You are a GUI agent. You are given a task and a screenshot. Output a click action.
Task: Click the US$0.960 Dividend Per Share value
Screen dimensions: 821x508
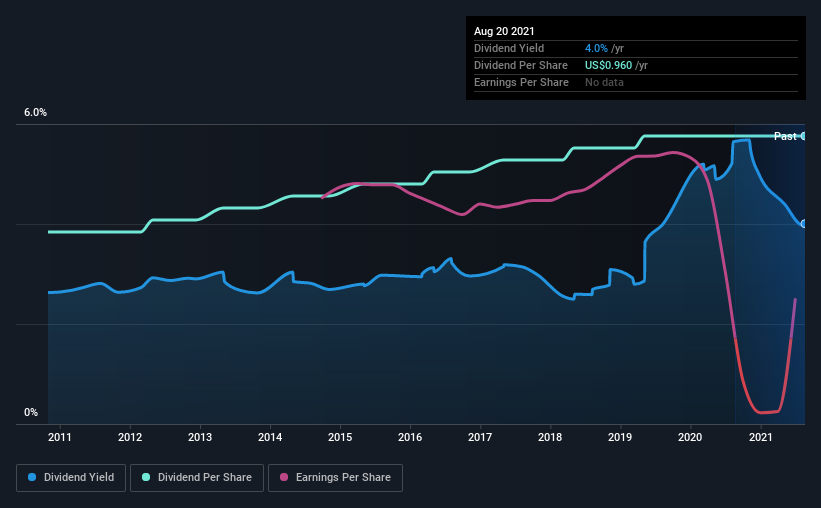tap(608, 65)
